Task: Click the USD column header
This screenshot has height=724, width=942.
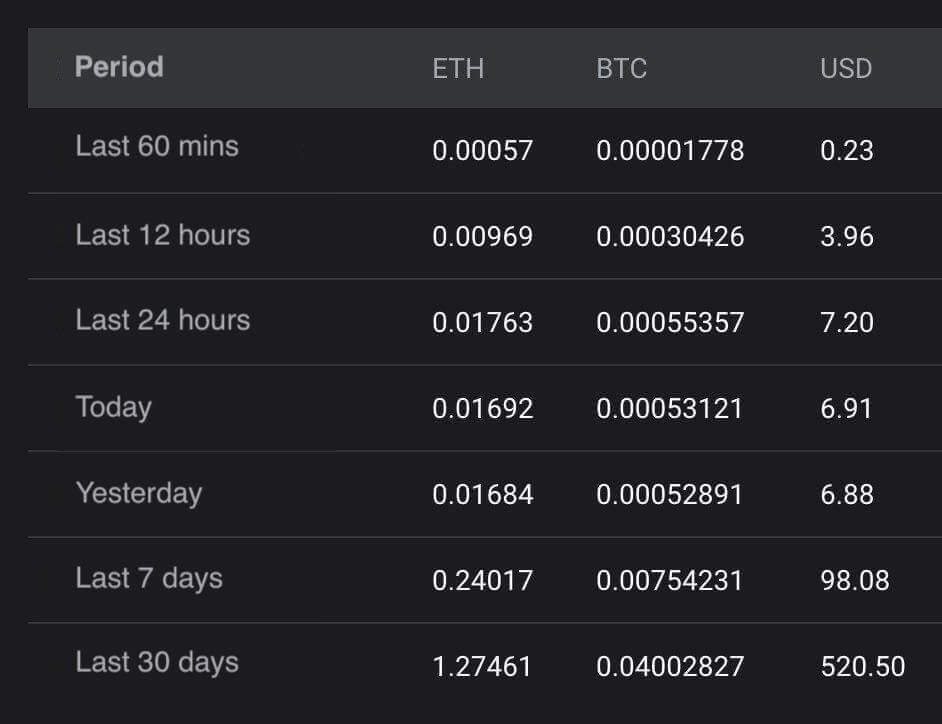Action: (x=846, y=69)
